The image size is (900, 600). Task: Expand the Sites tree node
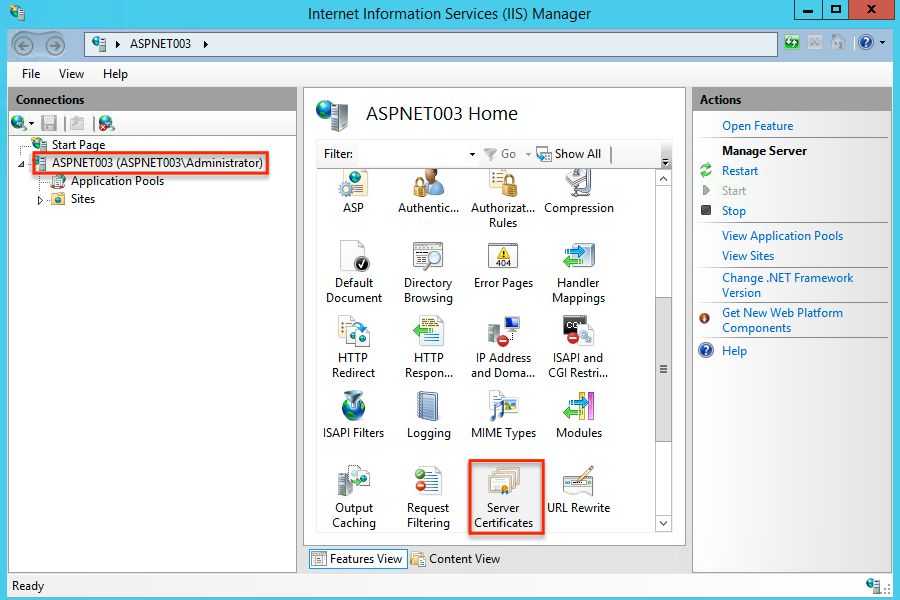tap(40, 200)
